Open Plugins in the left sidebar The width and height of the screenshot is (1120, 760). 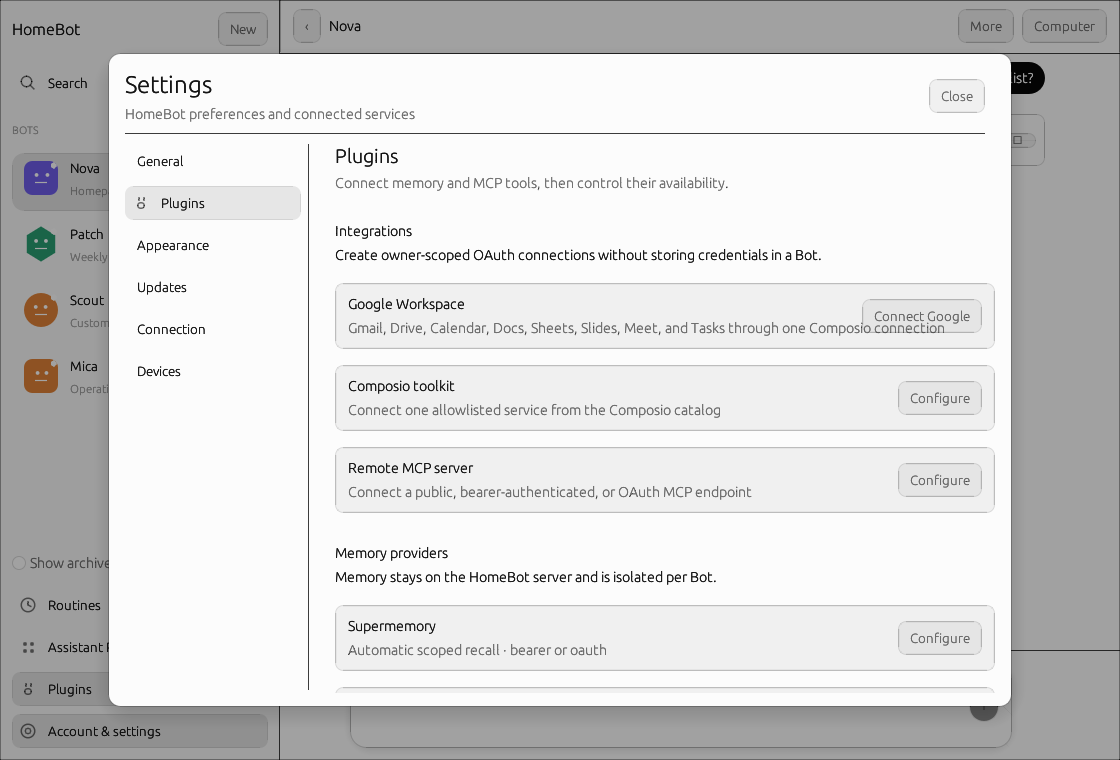(61, 689)
